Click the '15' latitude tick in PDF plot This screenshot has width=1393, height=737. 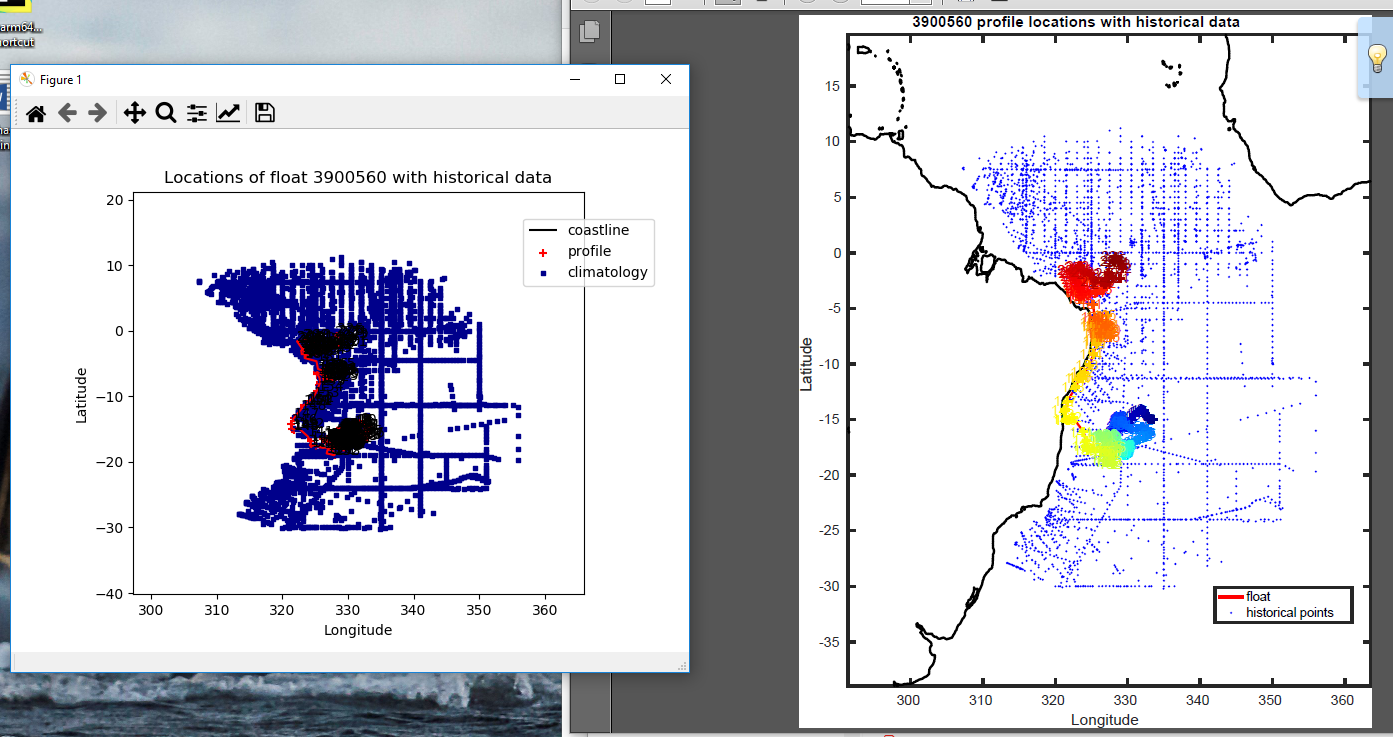coord(832,86)
